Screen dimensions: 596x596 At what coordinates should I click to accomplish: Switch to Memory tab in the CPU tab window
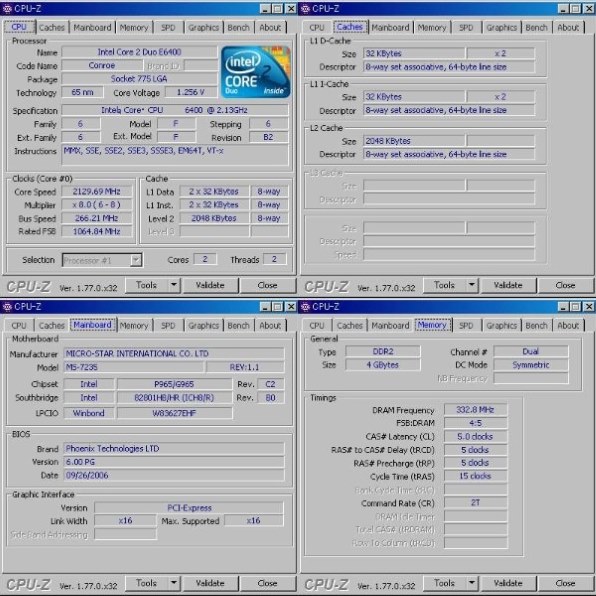134,27
